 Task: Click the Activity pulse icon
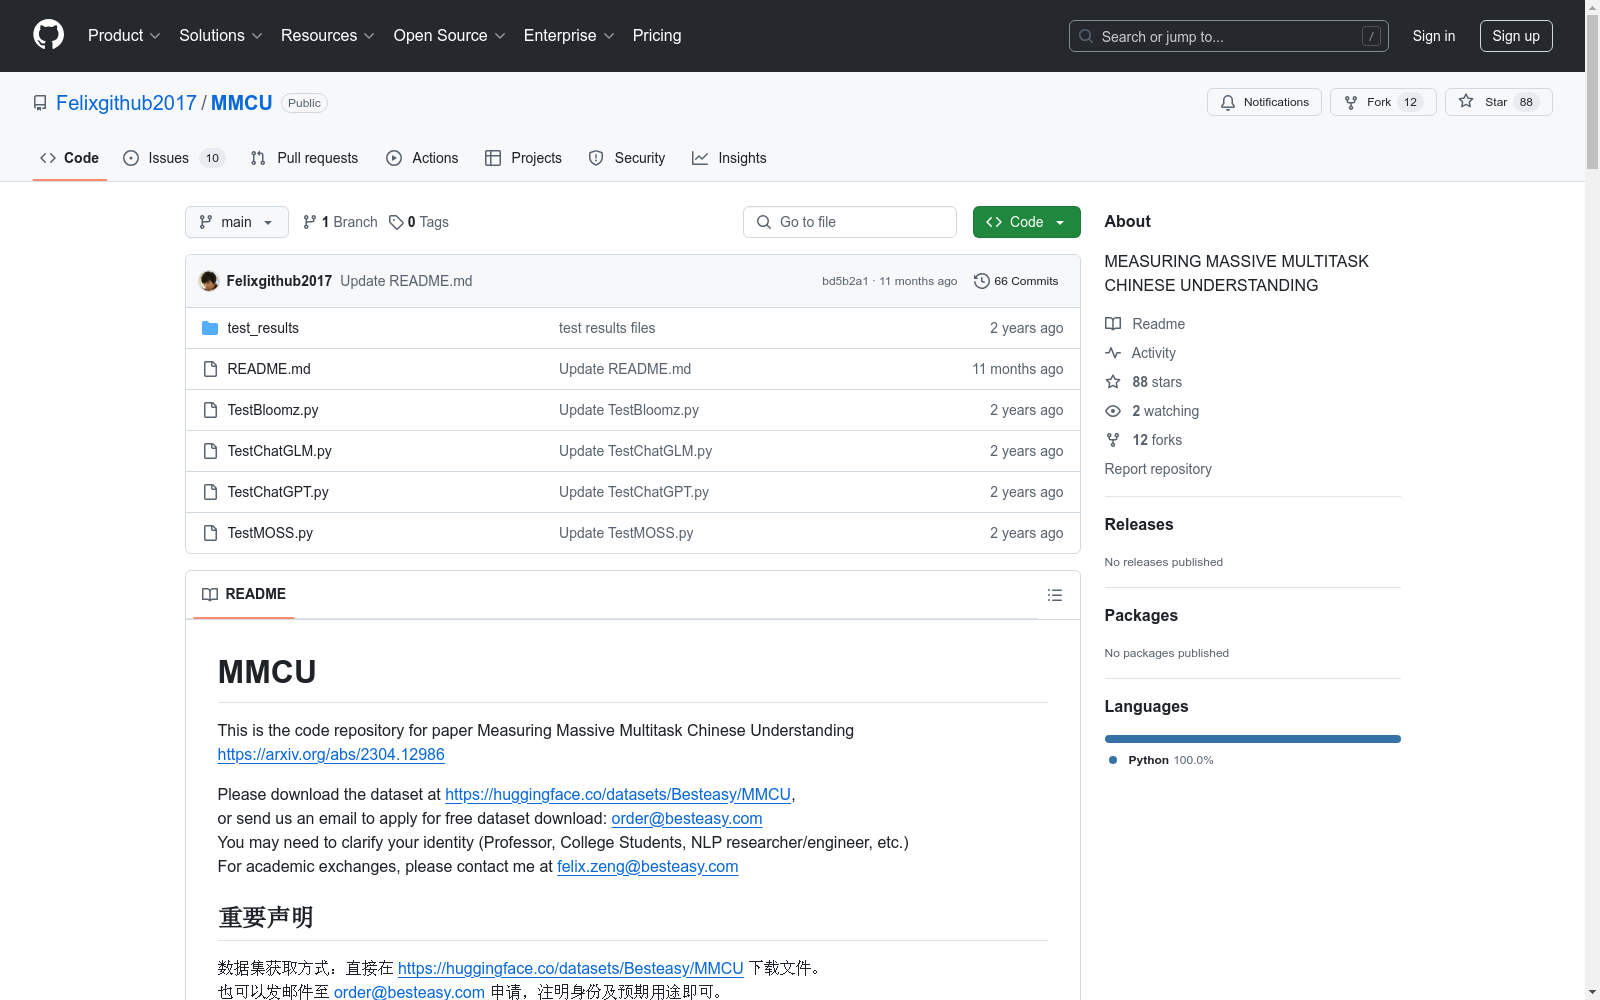(1113, 353)
